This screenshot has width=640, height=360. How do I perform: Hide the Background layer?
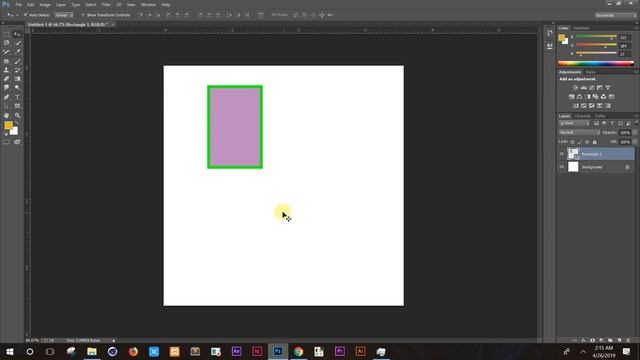562,167
